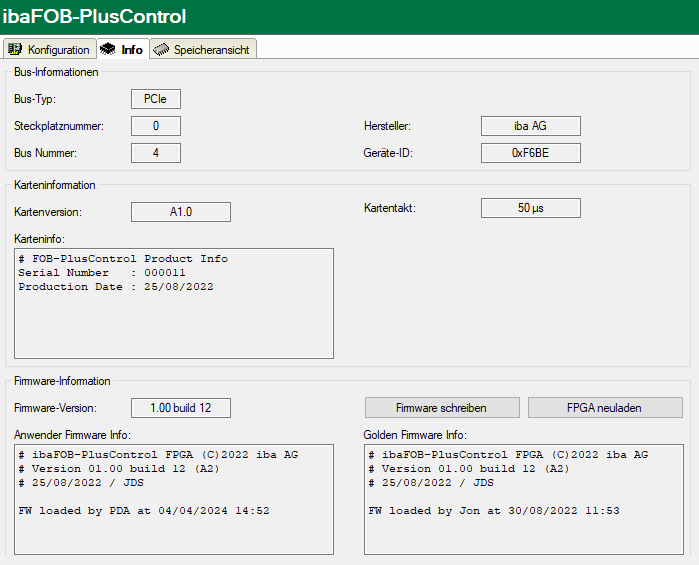Click the Bus-Typ field showing PCIe

155,99
